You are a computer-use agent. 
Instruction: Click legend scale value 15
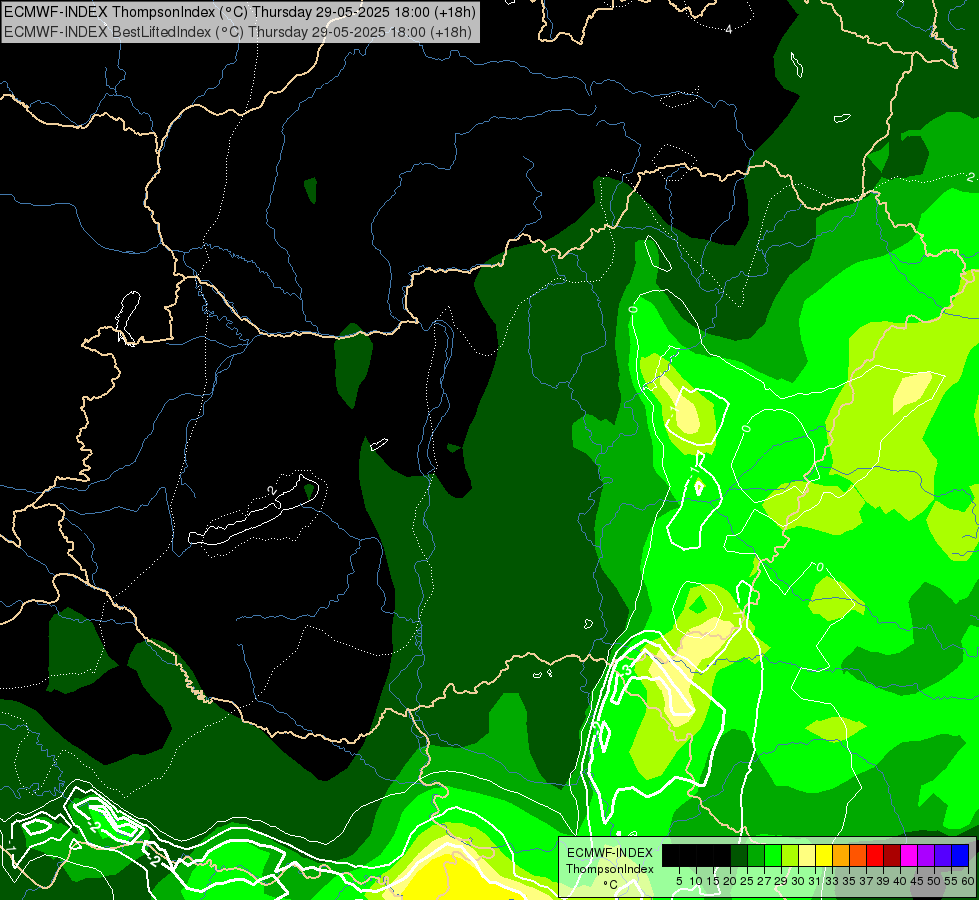pos(713,881)
